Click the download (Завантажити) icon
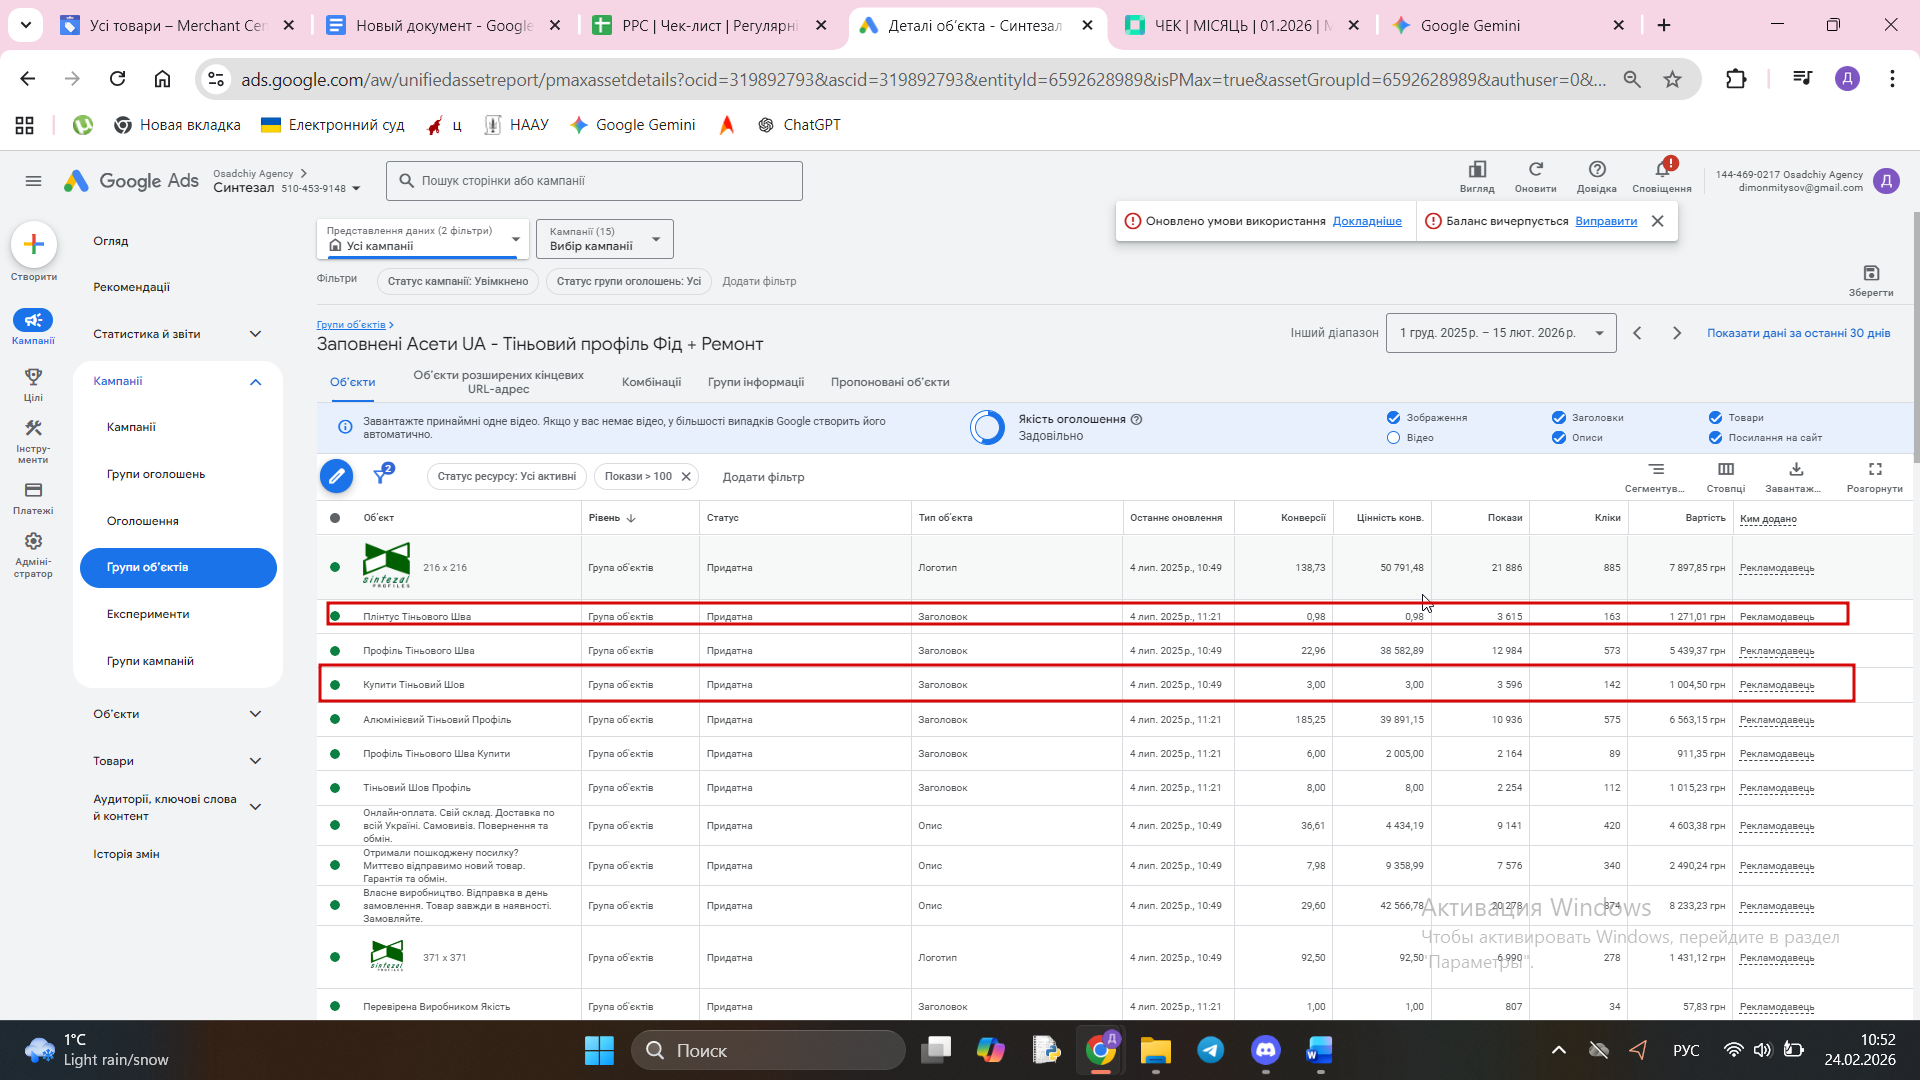Image resolution: width=1920 pixels, height=1080 pixels. [x=1795, y=470]
